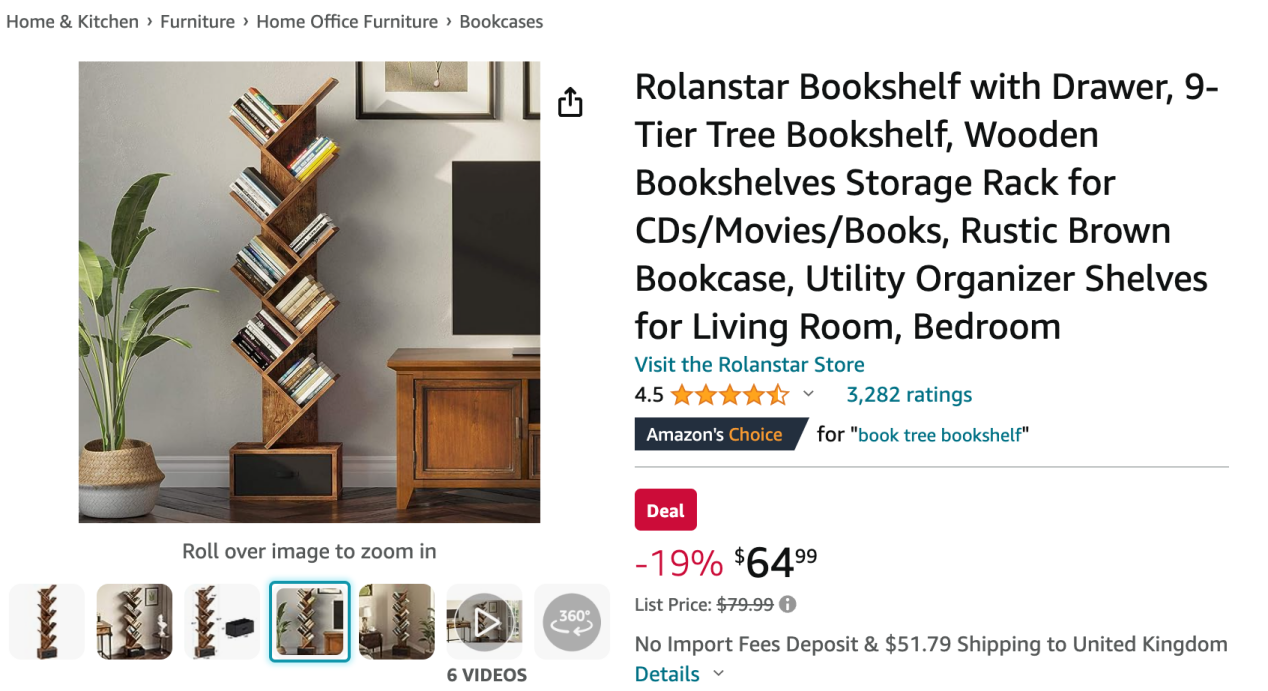Expand the rating breakdown chevron

[x=809, y=395]
